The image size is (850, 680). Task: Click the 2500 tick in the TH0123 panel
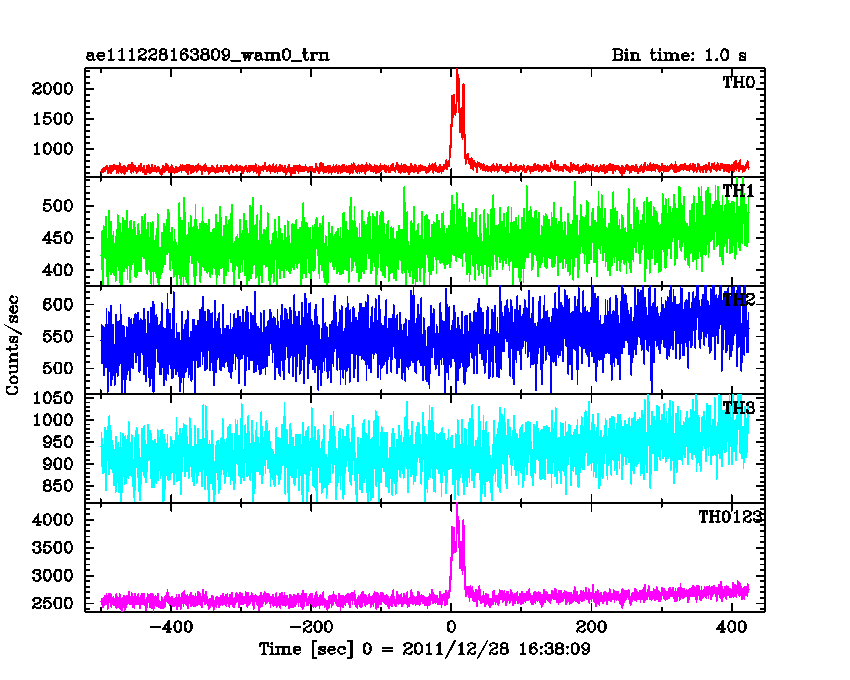(53, 603)
